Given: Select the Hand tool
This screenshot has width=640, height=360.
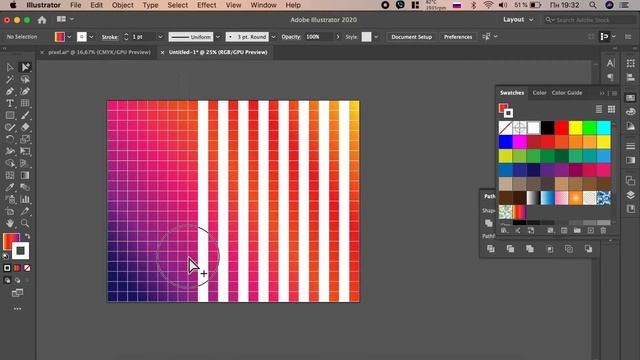Looking at the screenshot, I should point(10,223).
